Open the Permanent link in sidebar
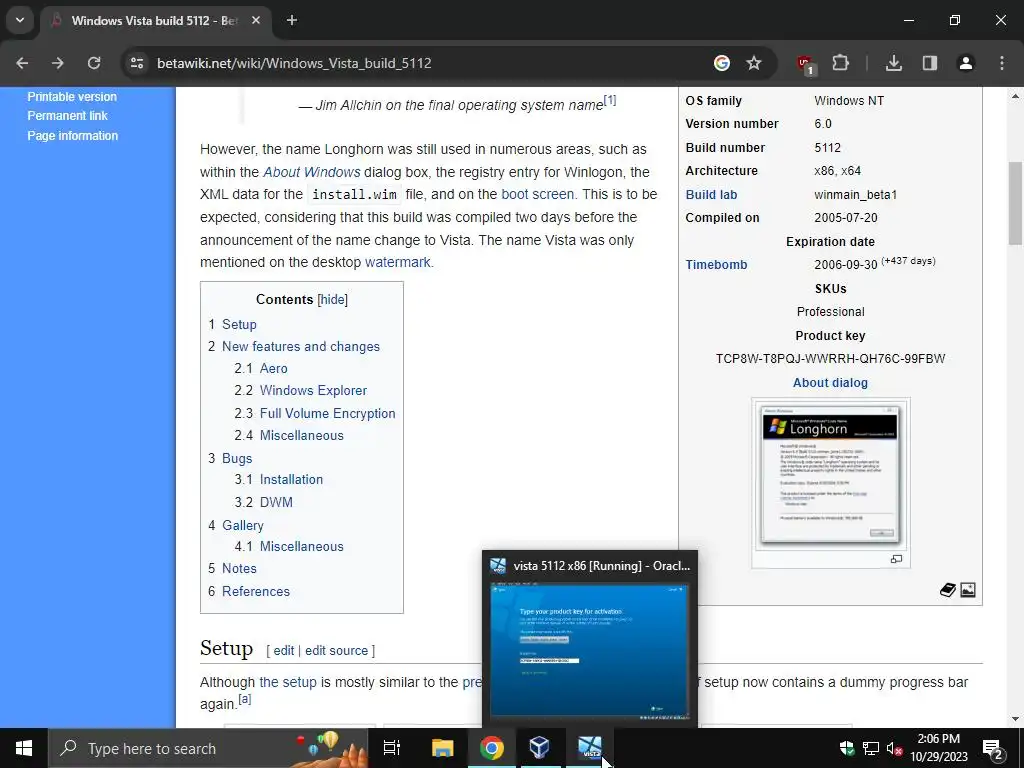The image size is (1024, 768). click(67, 116)
